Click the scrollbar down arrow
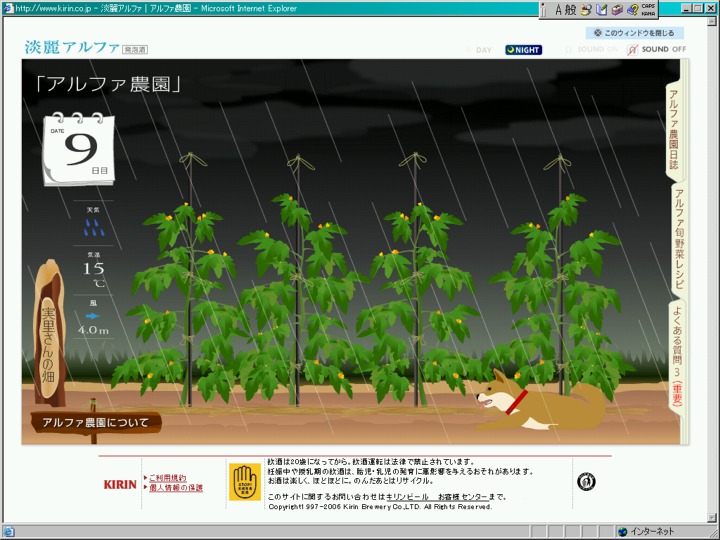Viewport: 720px width, 540px height. [712, 518]
